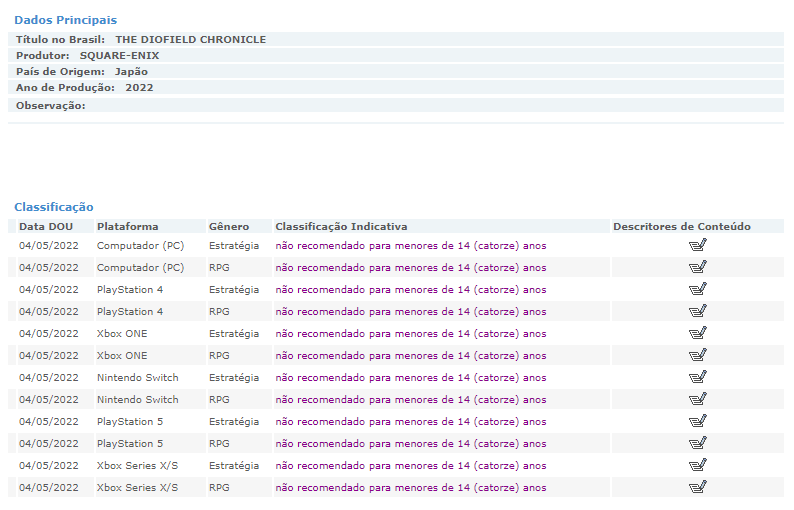Click Xbox ONE in the RPG row
Image resolution: width=794 pixels, height=510 pixels.
click(122, 356)
